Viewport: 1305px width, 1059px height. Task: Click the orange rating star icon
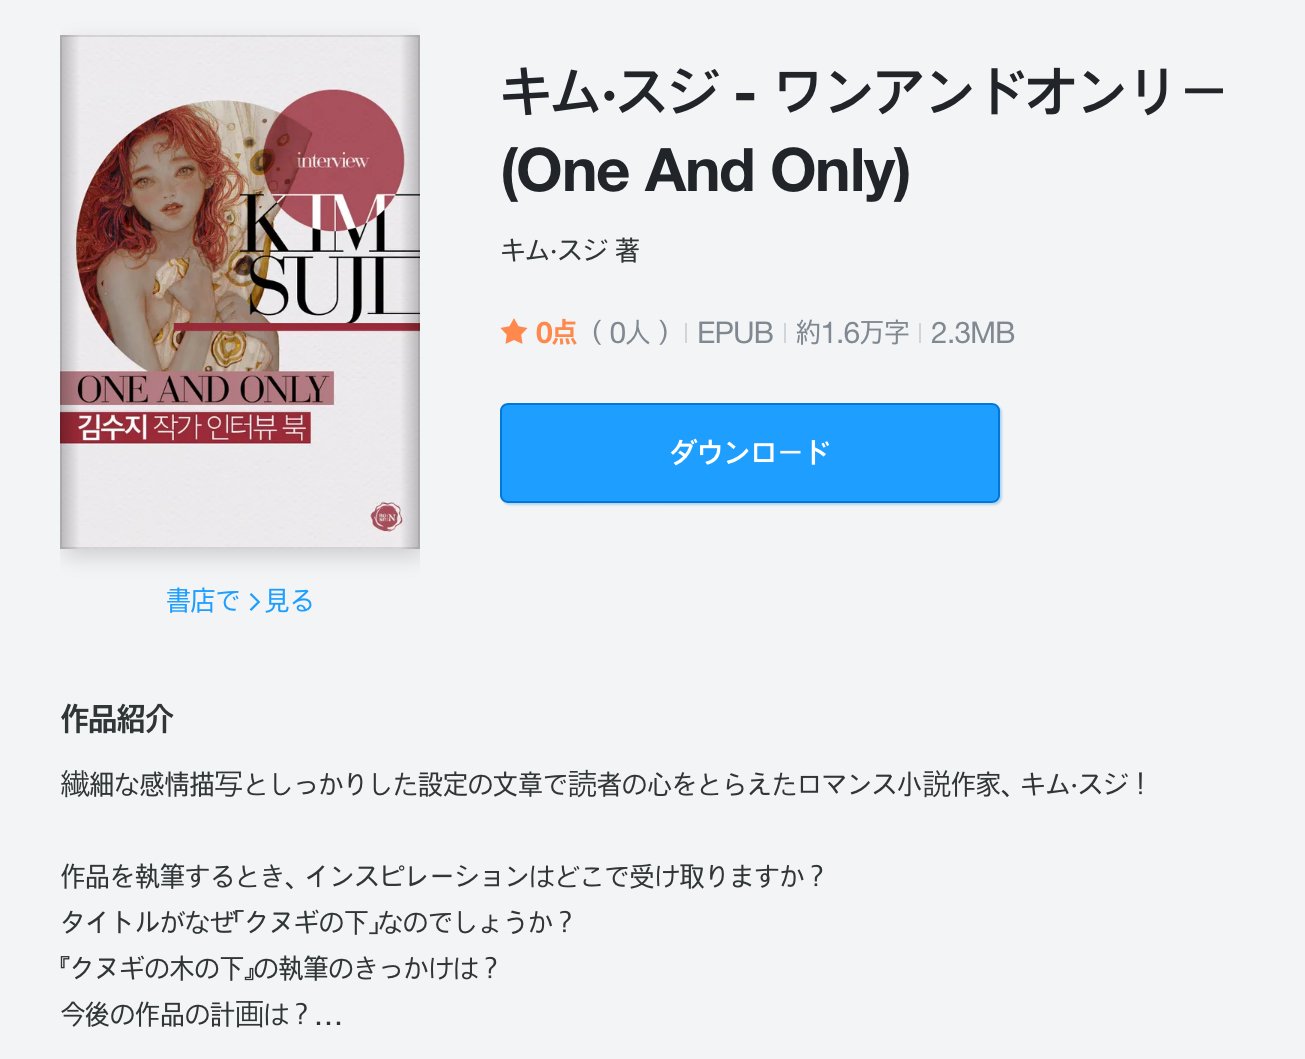[x=514, y=332]
